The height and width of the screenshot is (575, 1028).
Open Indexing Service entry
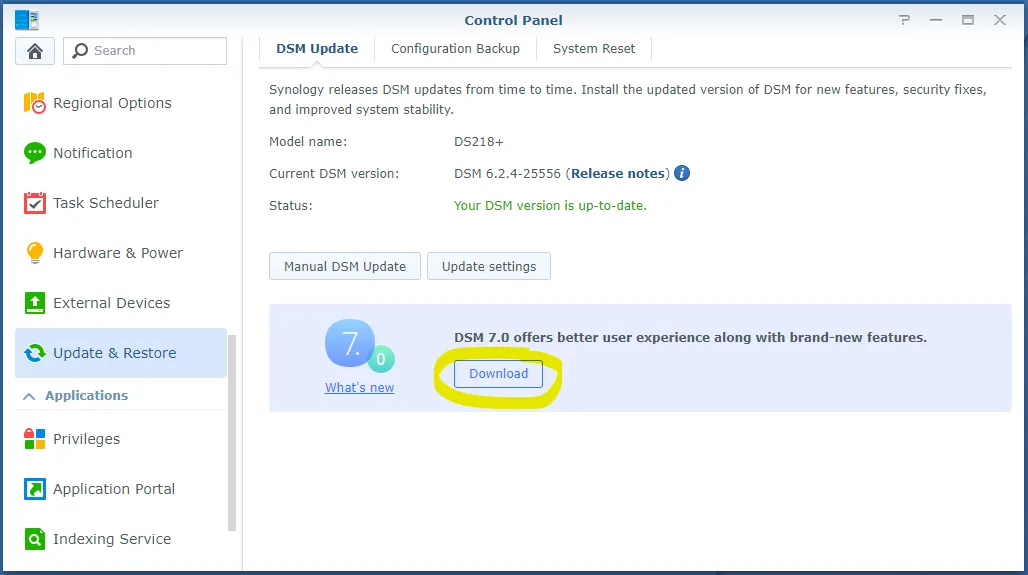[121, 539]
